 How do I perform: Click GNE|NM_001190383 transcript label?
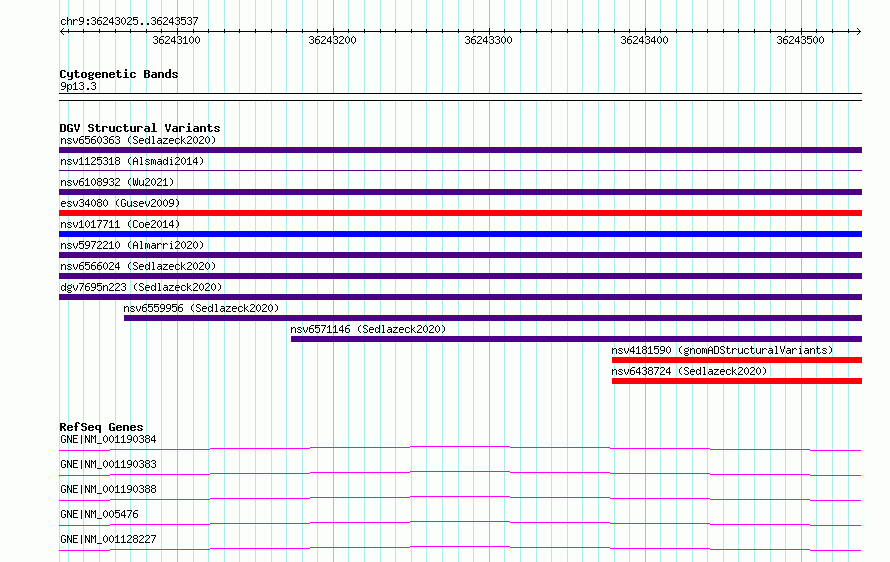pos(108,464)
